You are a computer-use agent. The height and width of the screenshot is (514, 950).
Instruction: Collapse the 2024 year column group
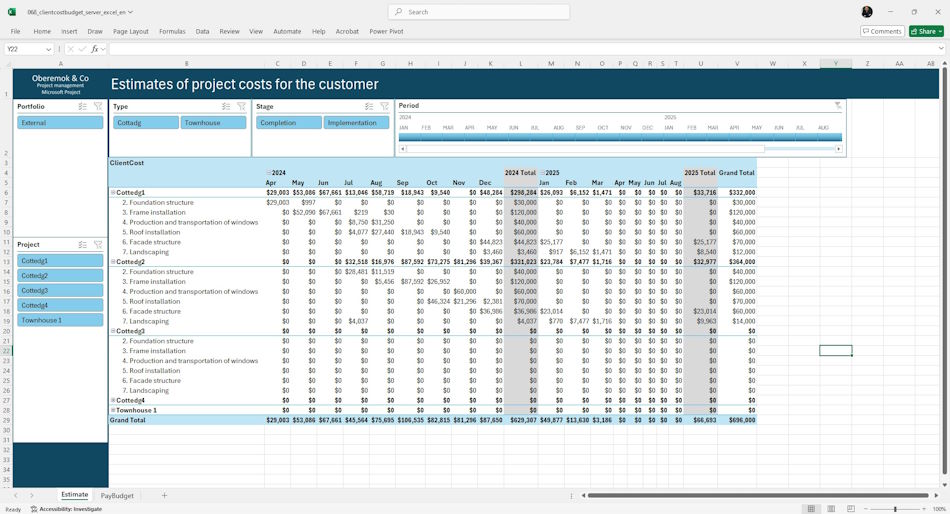pos(269,173)
